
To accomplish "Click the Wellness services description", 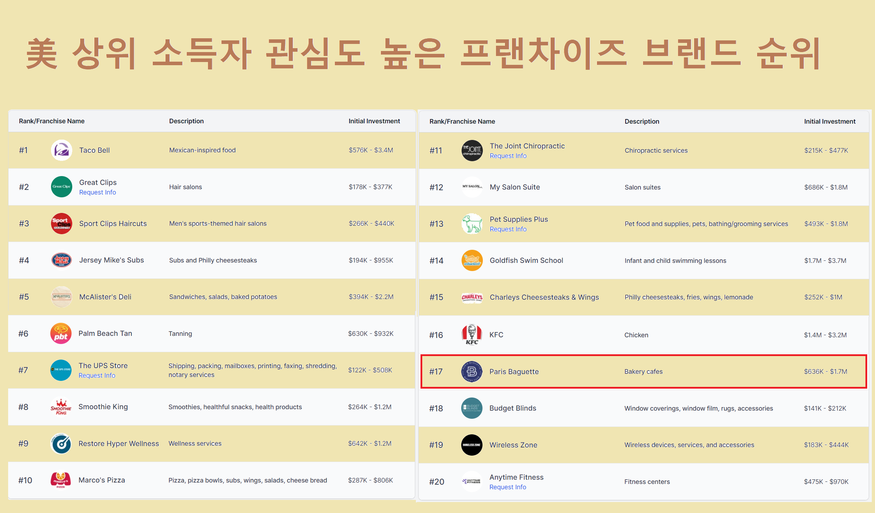I will coord(195,444).
